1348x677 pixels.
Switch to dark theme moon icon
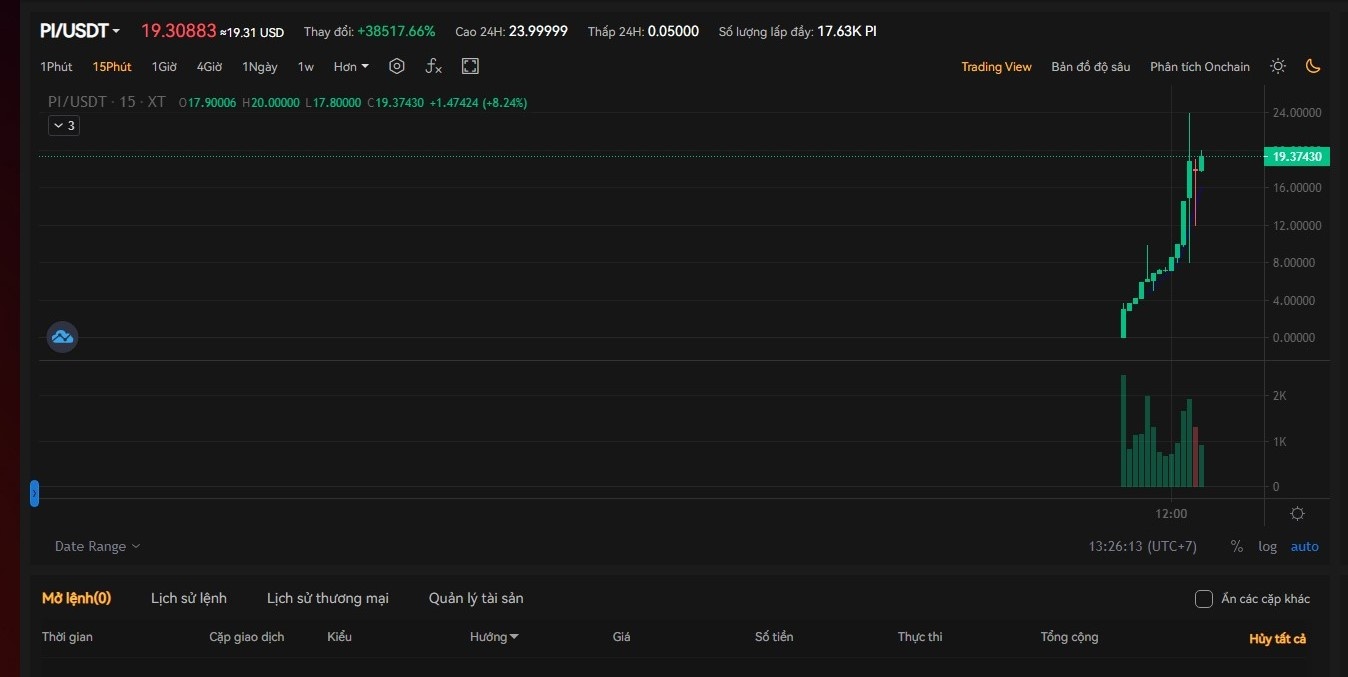click(x=1313, y=66)
